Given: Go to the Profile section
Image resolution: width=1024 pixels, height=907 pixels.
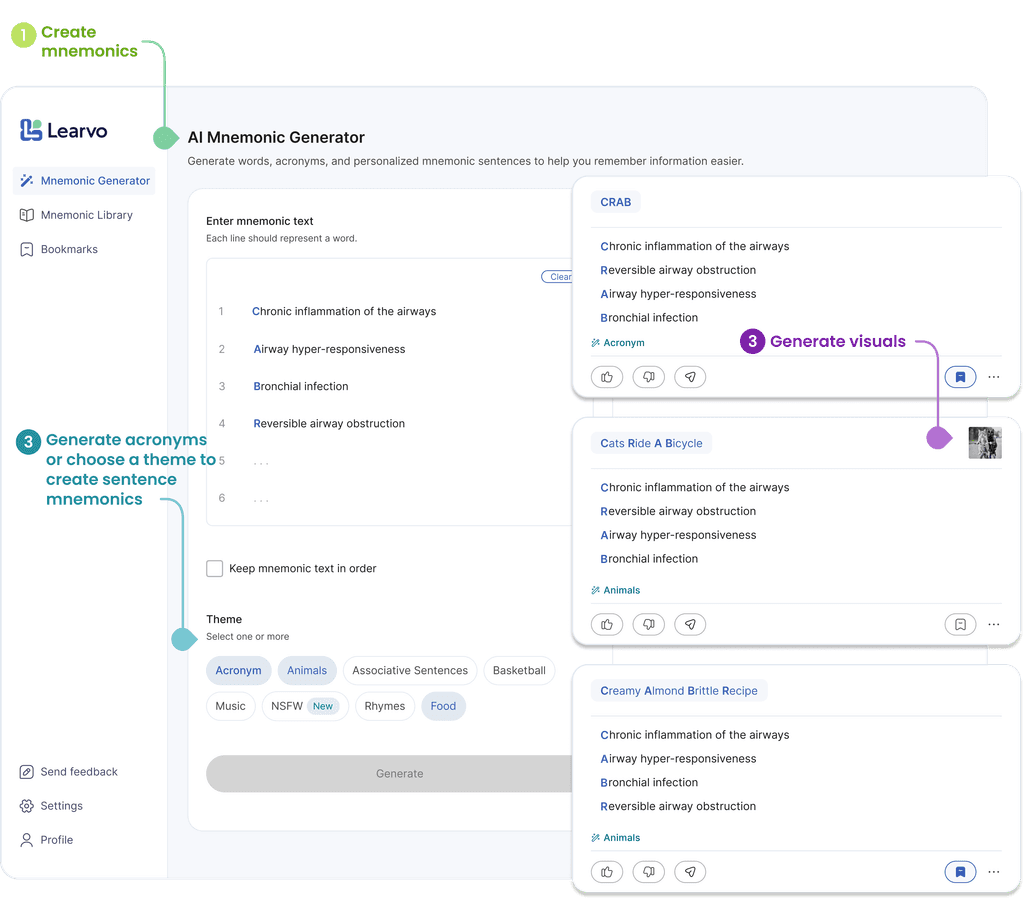Looking at the screenshot, I should click(x=54, y=840).
